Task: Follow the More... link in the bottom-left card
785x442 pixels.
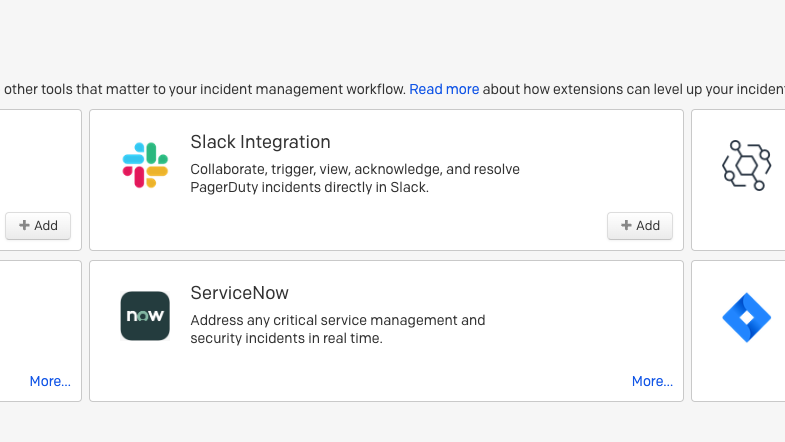Action: point(50,381)
